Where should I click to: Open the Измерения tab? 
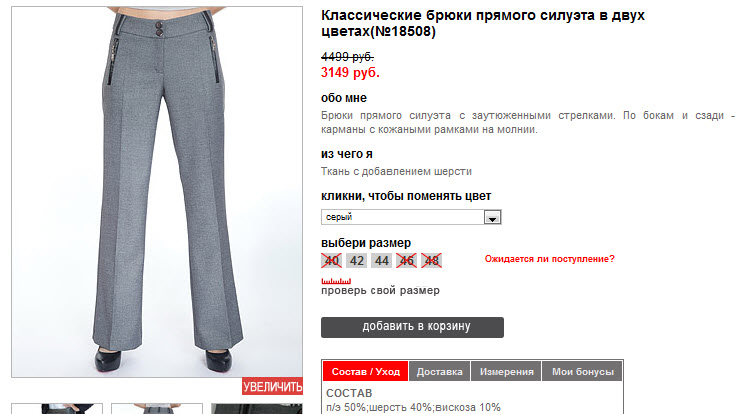[x=506, y=372]
